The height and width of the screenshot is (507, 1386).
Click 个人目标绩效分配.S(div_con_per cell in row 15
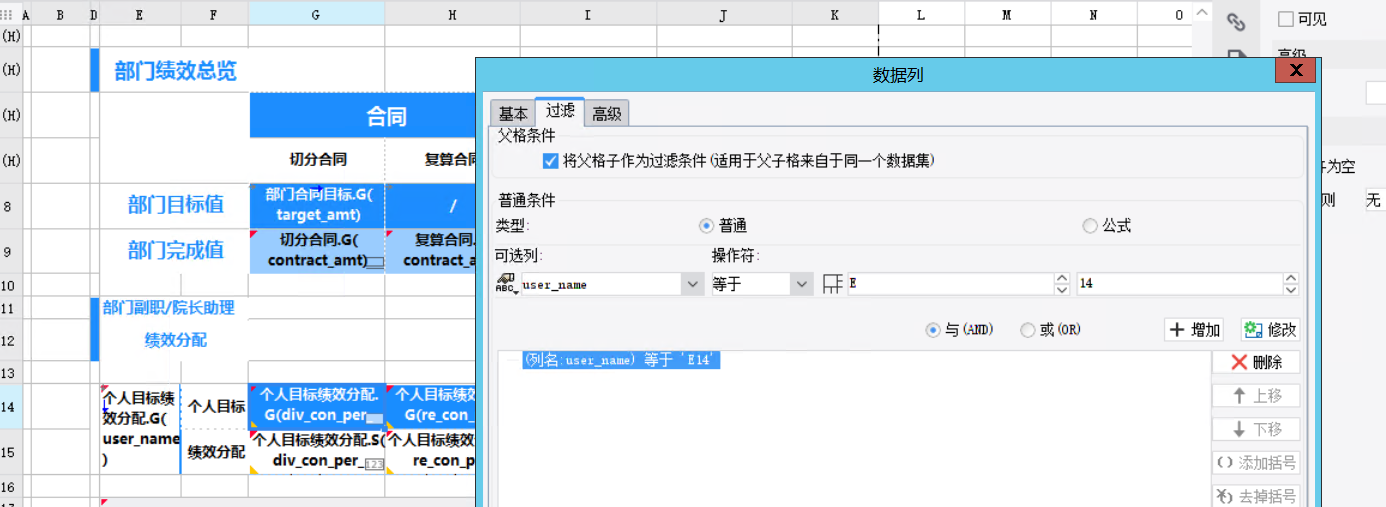317,452
